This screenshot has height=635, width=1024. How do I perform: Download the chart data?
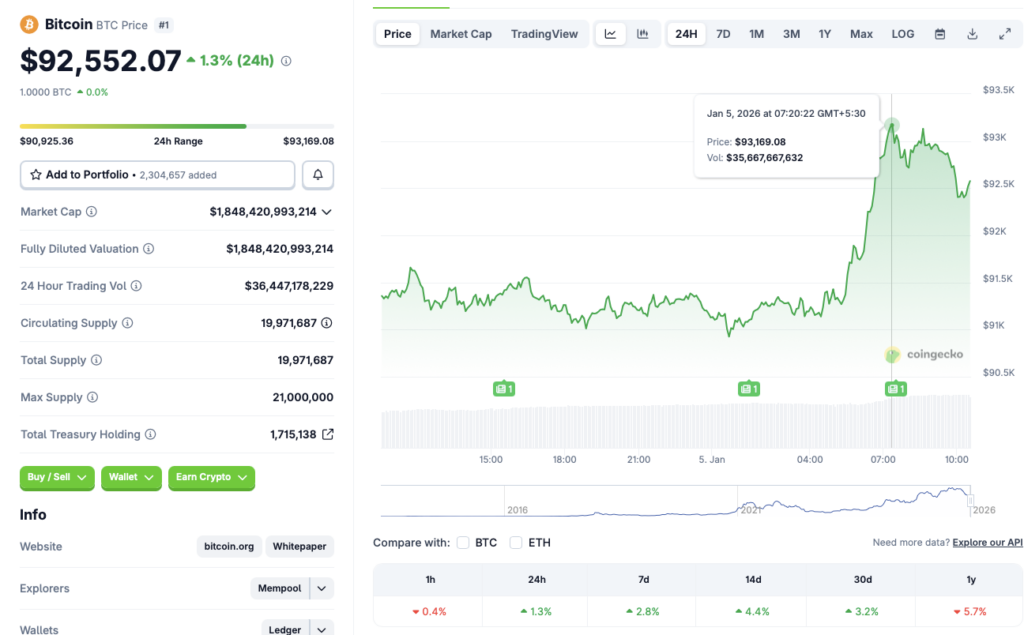click(x=971, y=33)
